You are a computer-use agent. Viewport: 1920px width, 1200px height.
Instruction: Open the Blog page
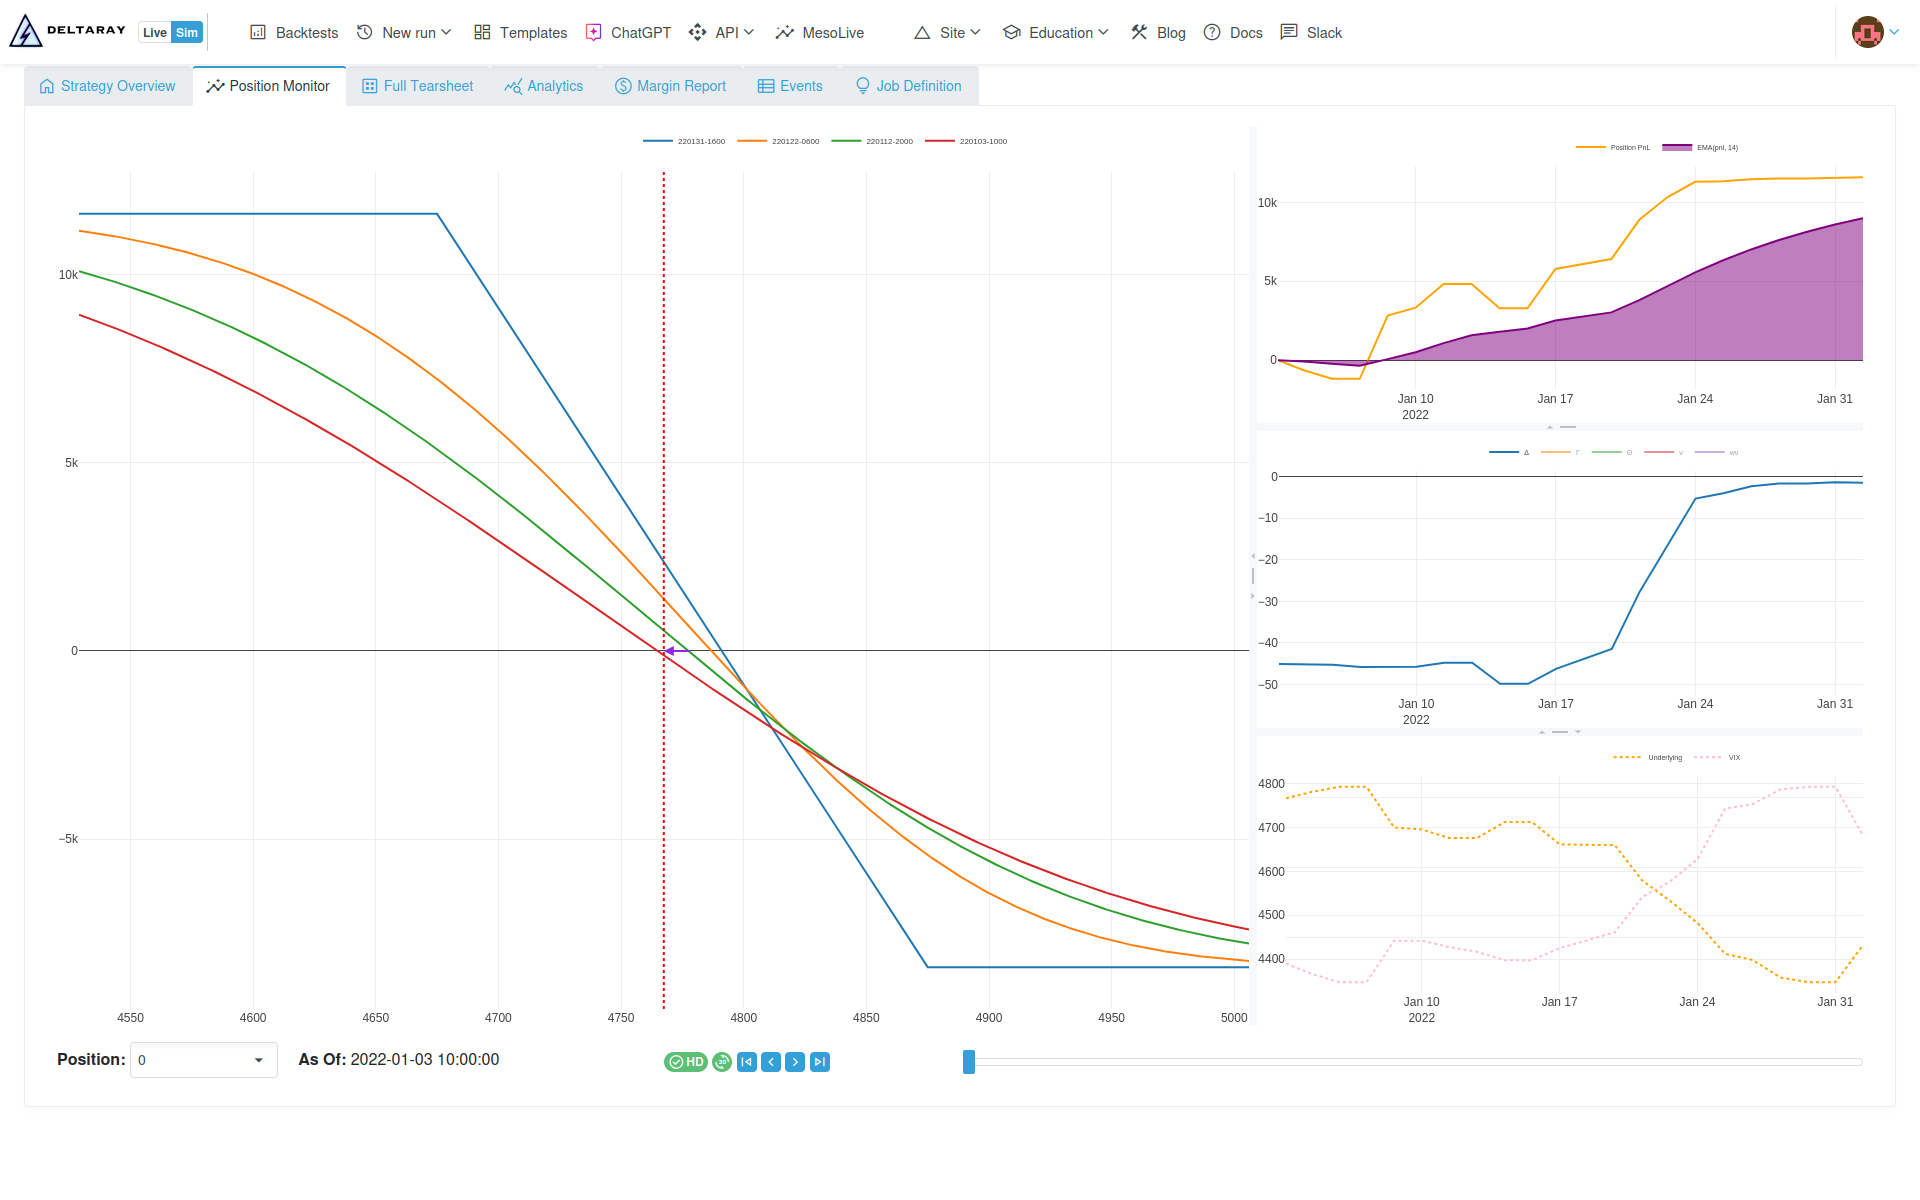tap(1158, 33)
